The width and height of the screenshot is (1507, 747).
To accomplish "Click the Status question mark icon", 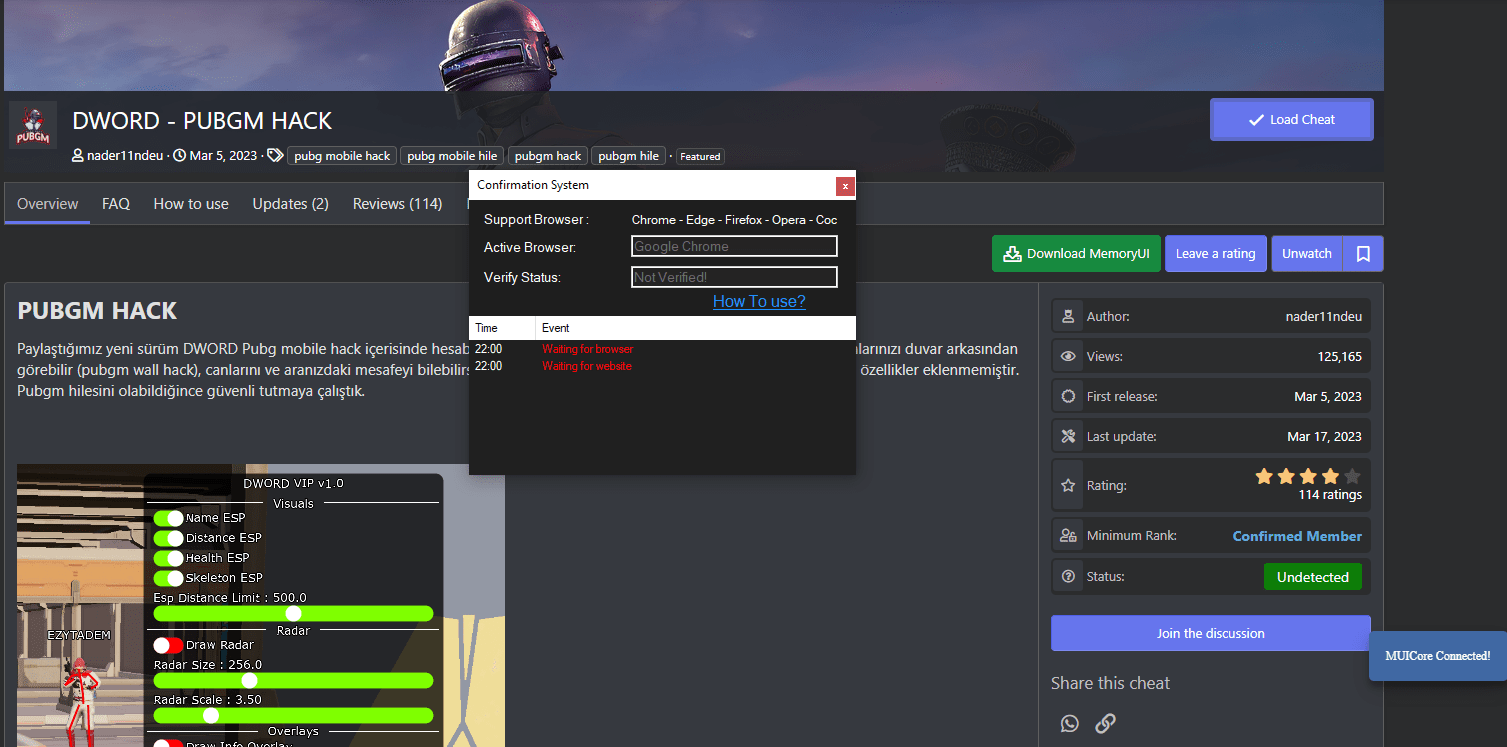I will [x=1068, y=576].
